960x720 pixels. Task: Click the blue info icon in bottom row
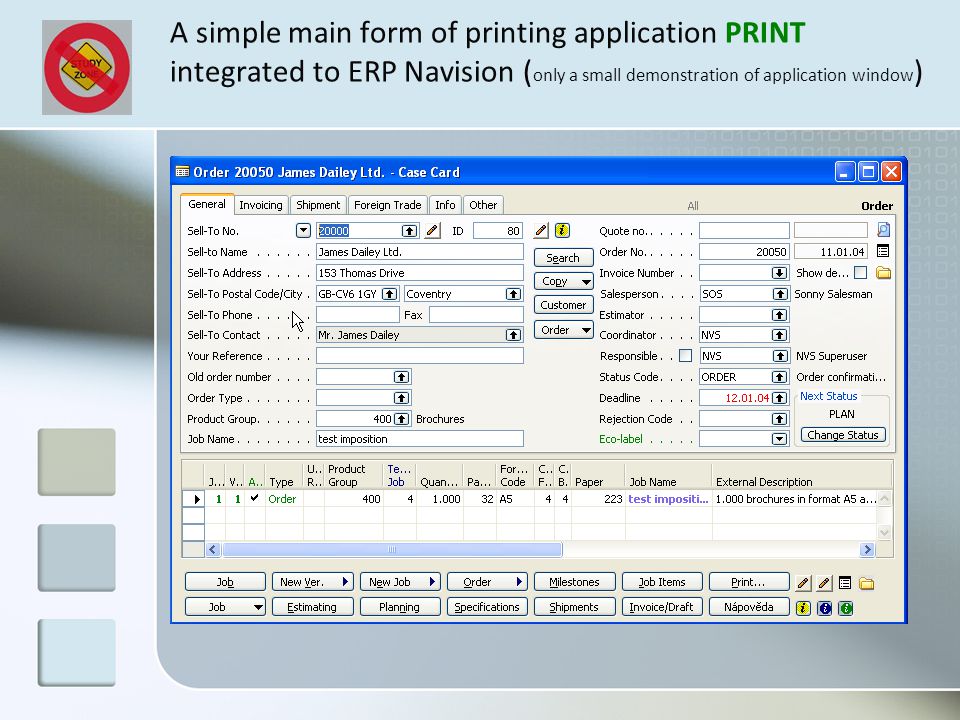tap(825, 608)
